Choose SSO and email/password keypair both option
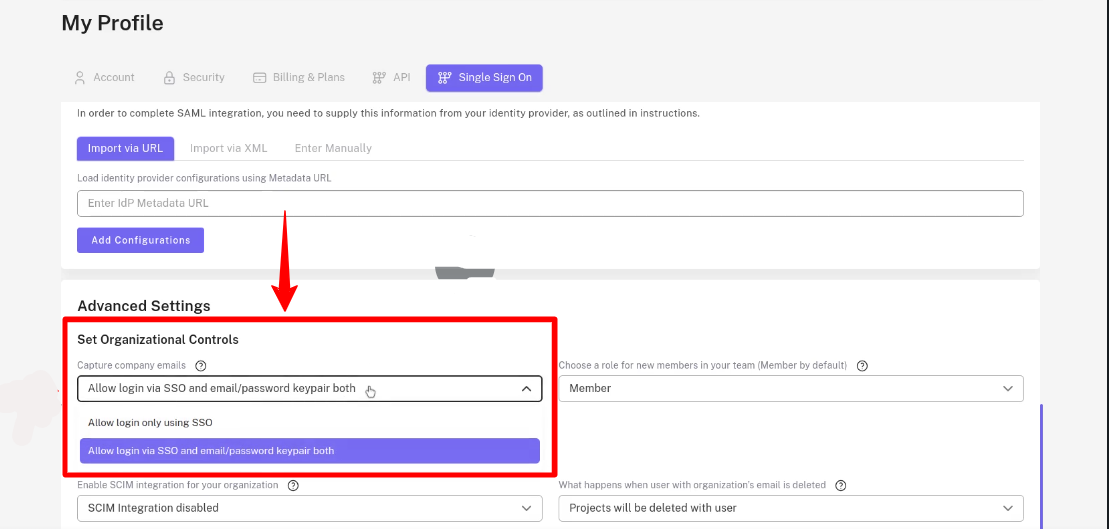This screenshot has width=1109, height=529. [x=310, y=450]
